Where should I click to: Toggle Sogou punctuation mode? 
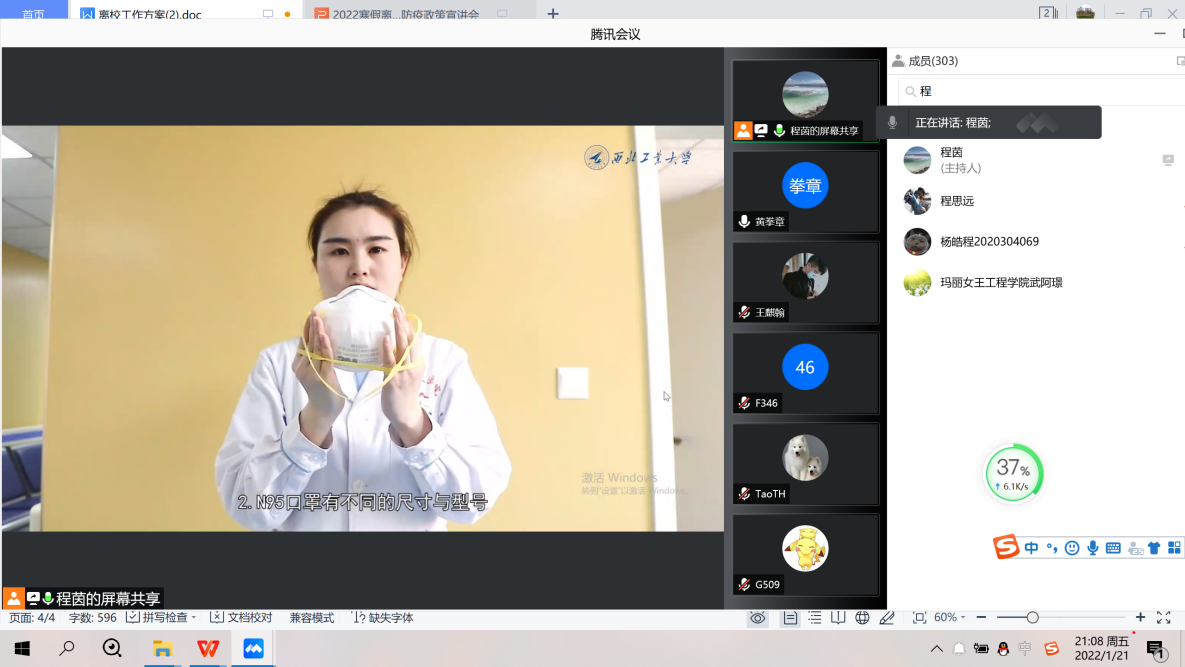pos(1051,548)
